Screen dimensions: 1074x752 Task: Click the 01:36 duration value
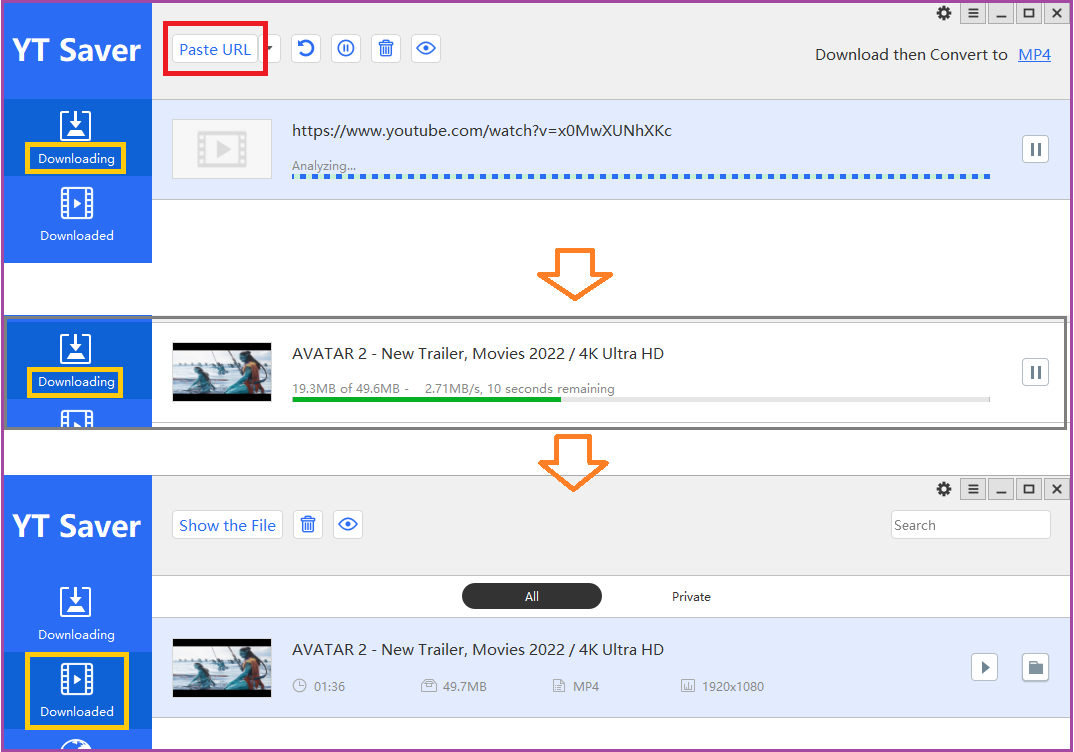click(x=329, y=687)
